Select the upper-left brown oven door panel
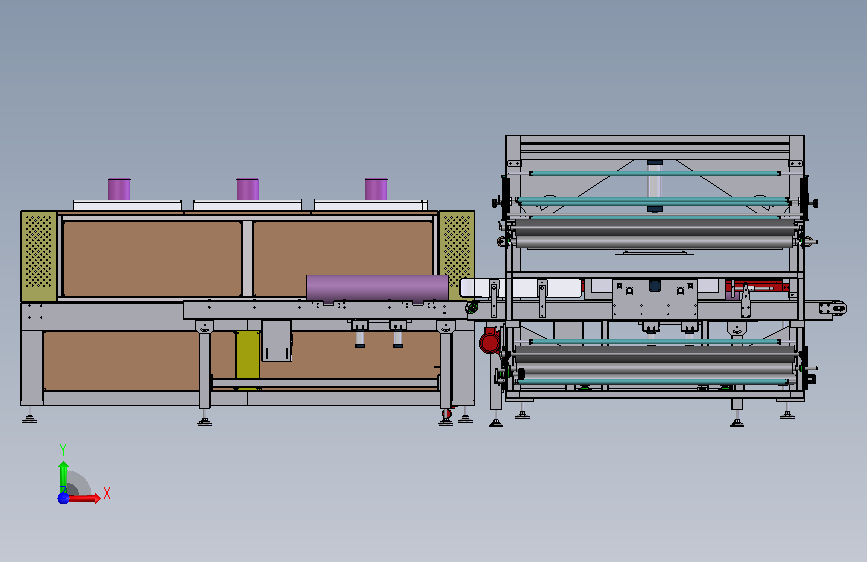The height and width of the screenshot is (562, 867). [x=152, y=259]
